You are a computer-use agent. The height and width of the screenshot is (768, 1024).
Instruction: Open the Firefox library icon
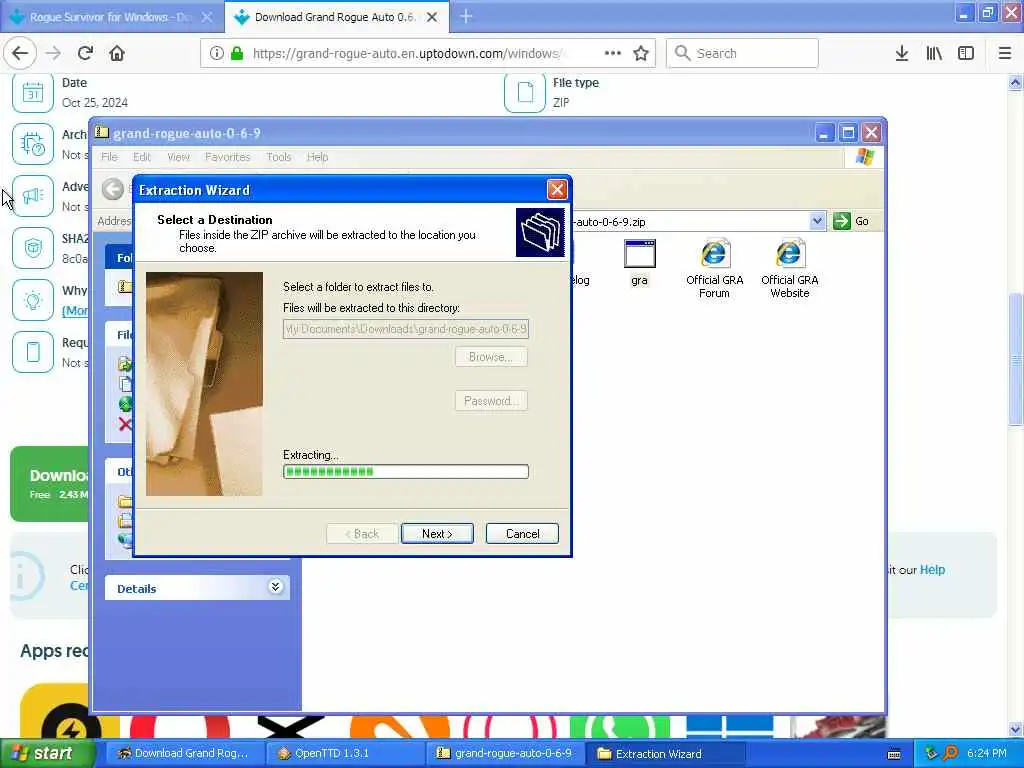pos(934,53)
